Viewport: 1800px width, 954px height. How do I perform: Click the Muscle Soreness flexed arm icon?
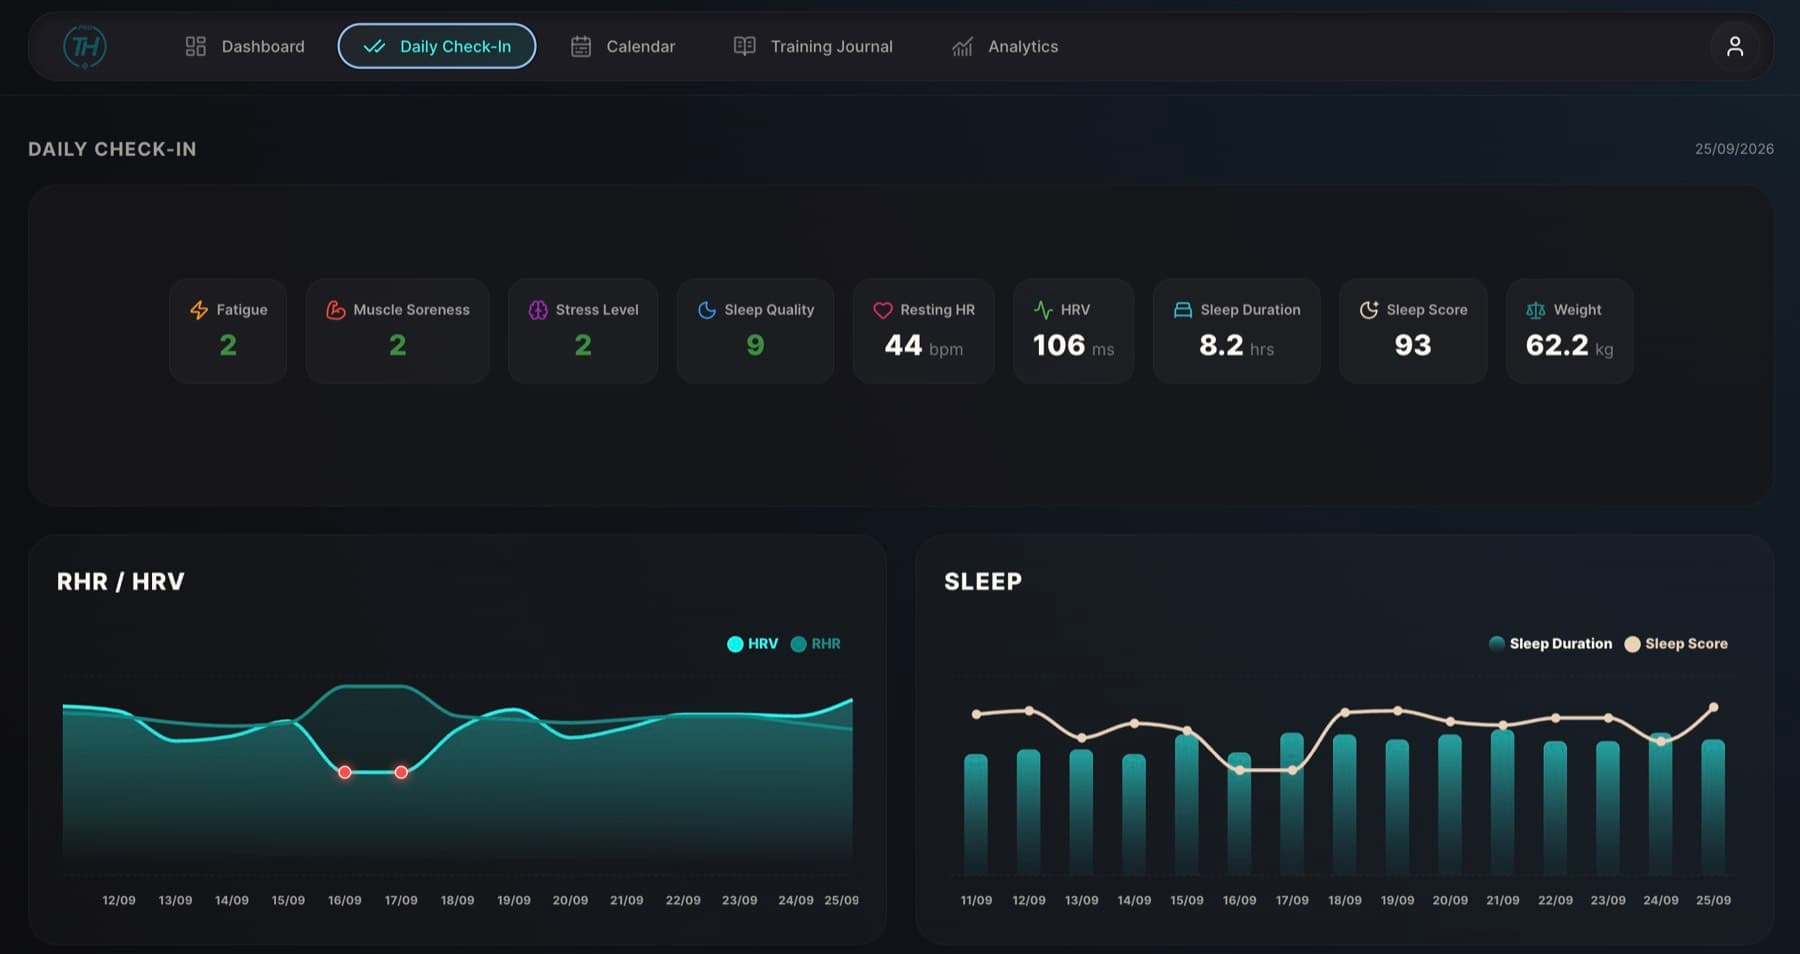click(x=336, y=310)
